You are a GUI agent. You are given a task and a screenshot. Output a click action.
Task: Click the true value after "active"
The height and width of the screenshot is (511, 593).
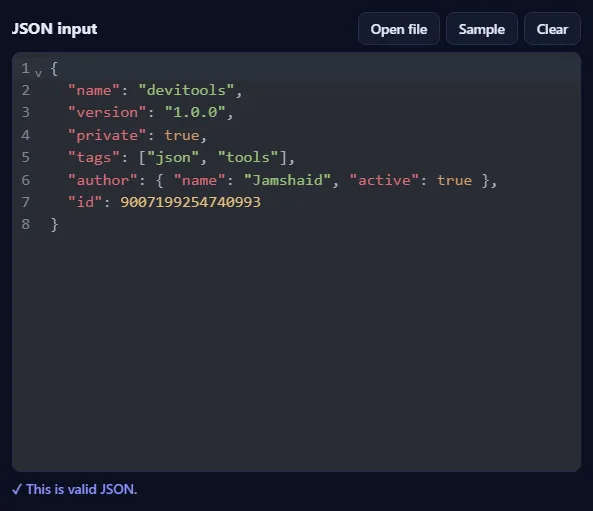pyautogui.click(x=454, y=180)
